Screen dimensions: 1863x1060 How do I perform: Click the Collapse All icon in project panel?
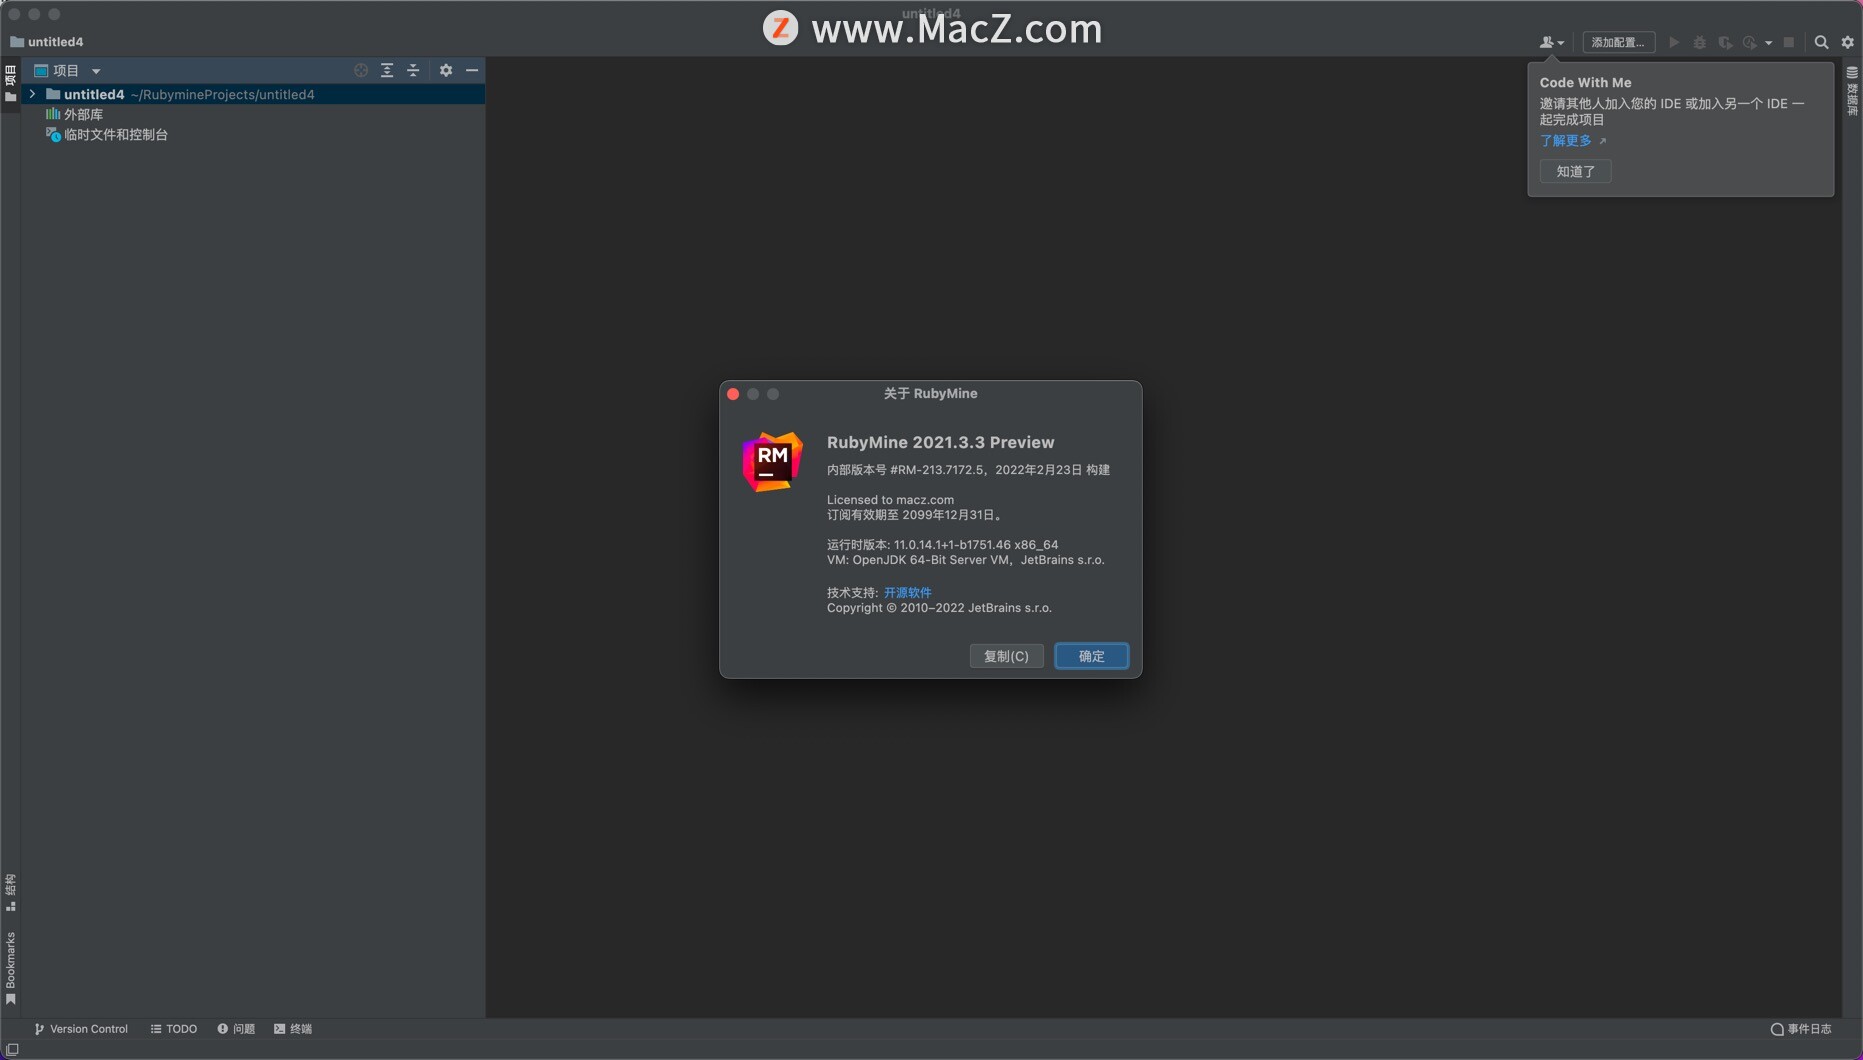[x=413, y=70]
